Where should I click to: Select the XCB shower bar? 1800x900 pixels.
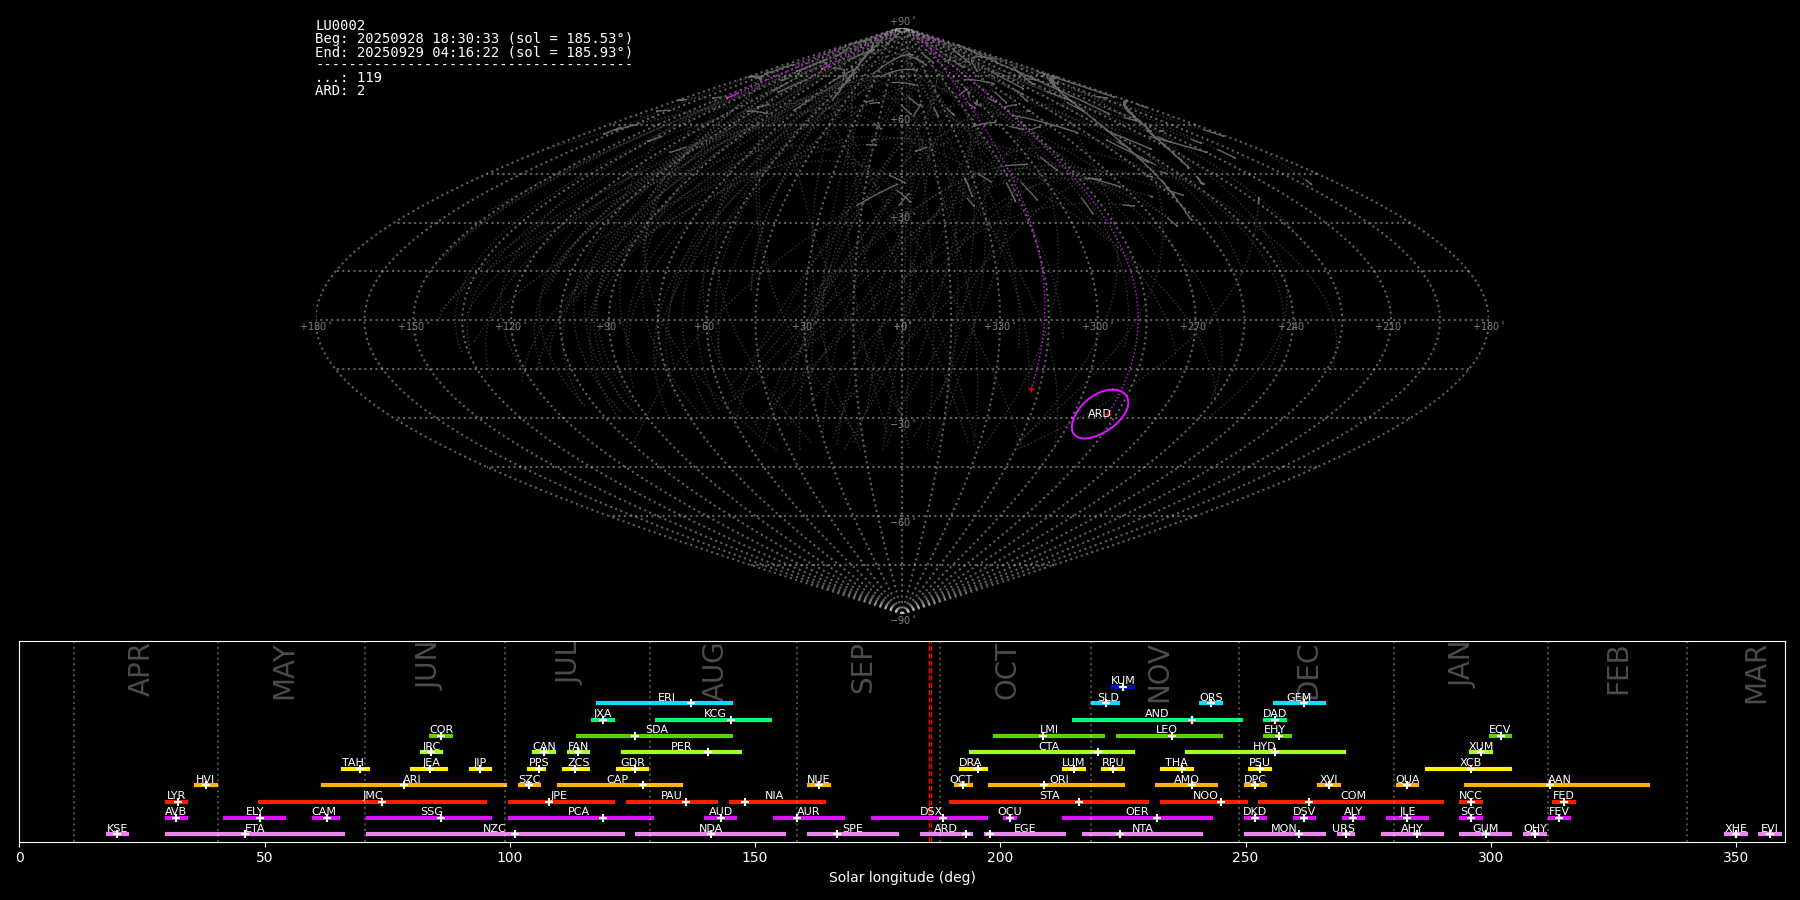tap(1468, 769)
